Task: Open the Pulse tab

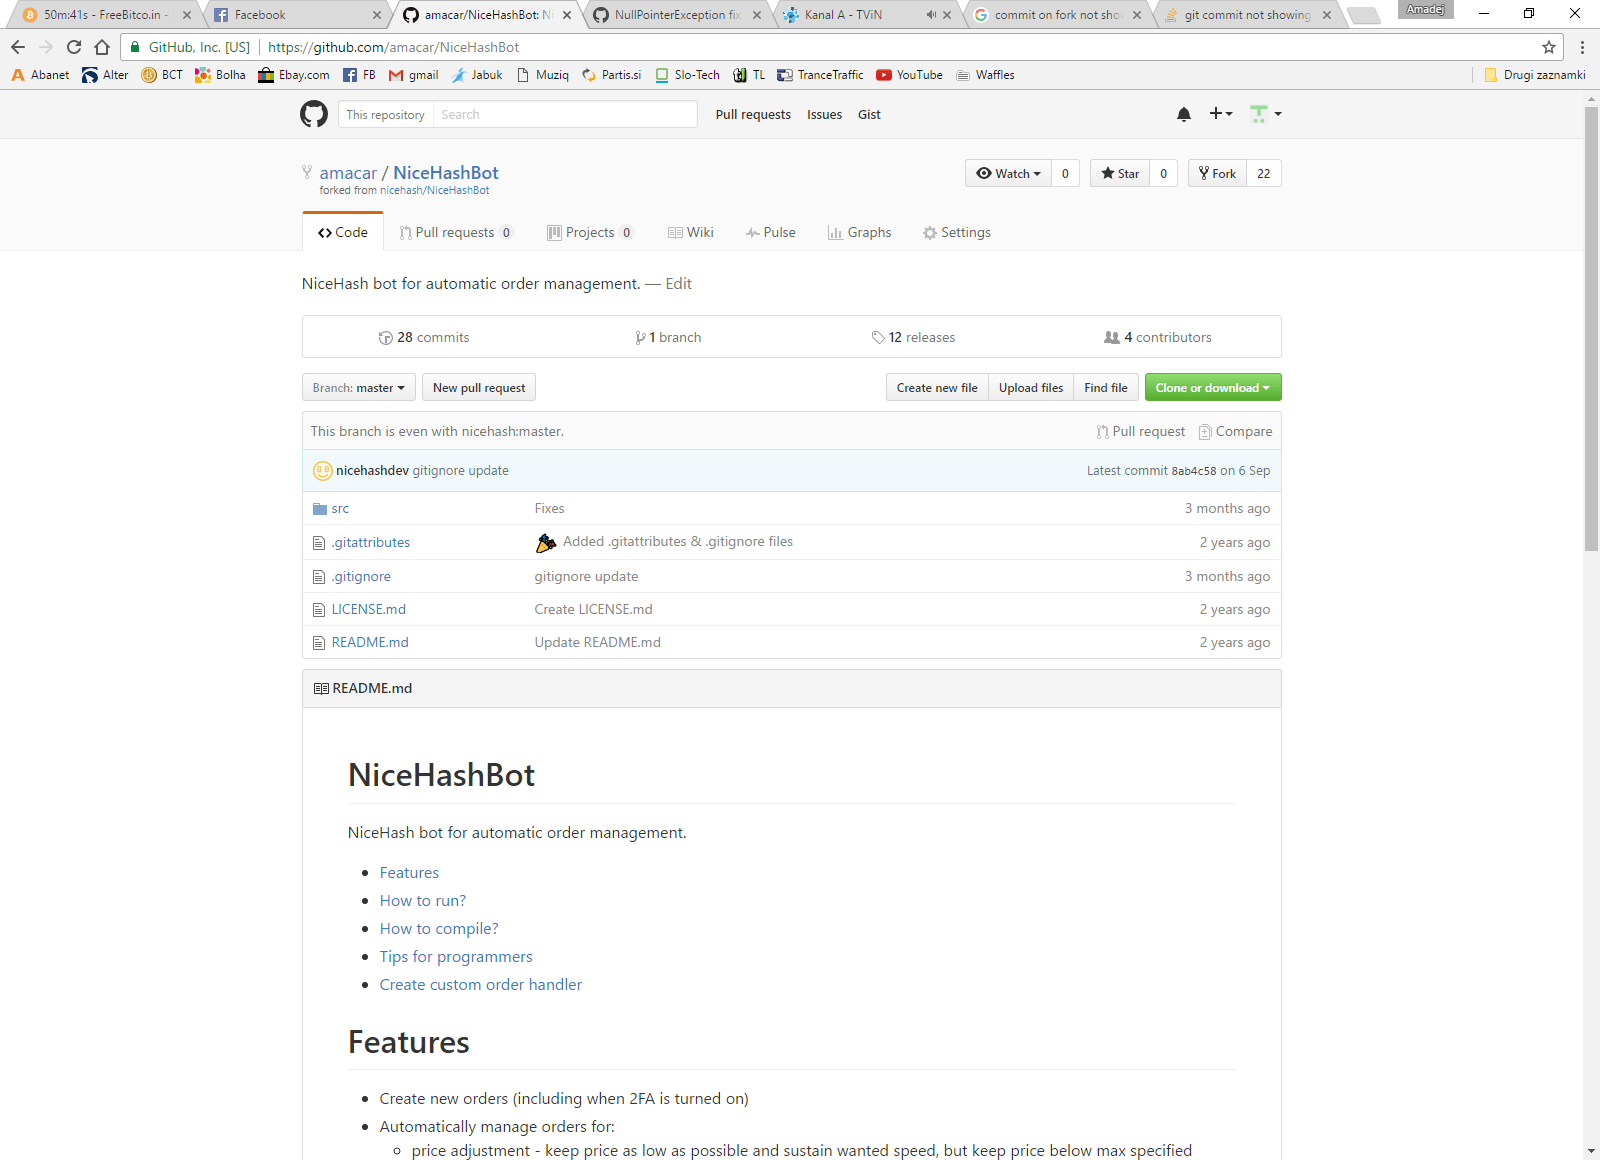Action: click(x=771, y=232)
